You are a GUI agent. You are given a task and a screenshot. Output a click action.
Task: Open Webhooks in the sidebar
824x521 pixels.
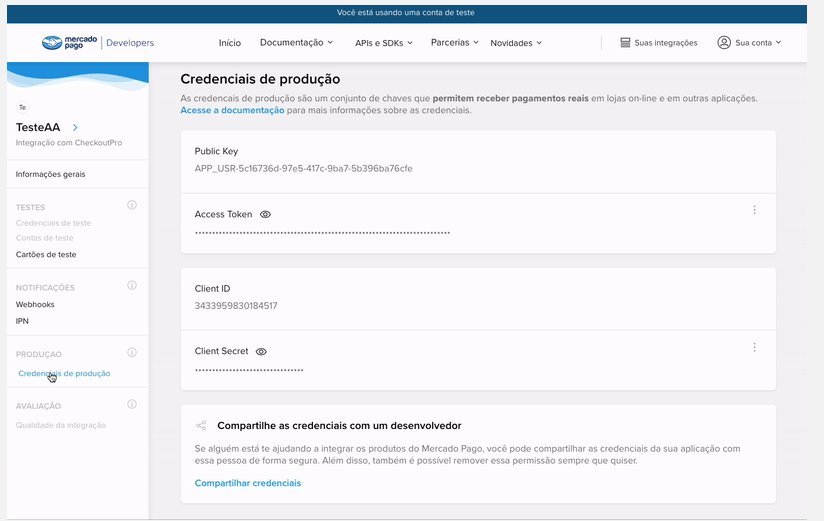point(35,304)
